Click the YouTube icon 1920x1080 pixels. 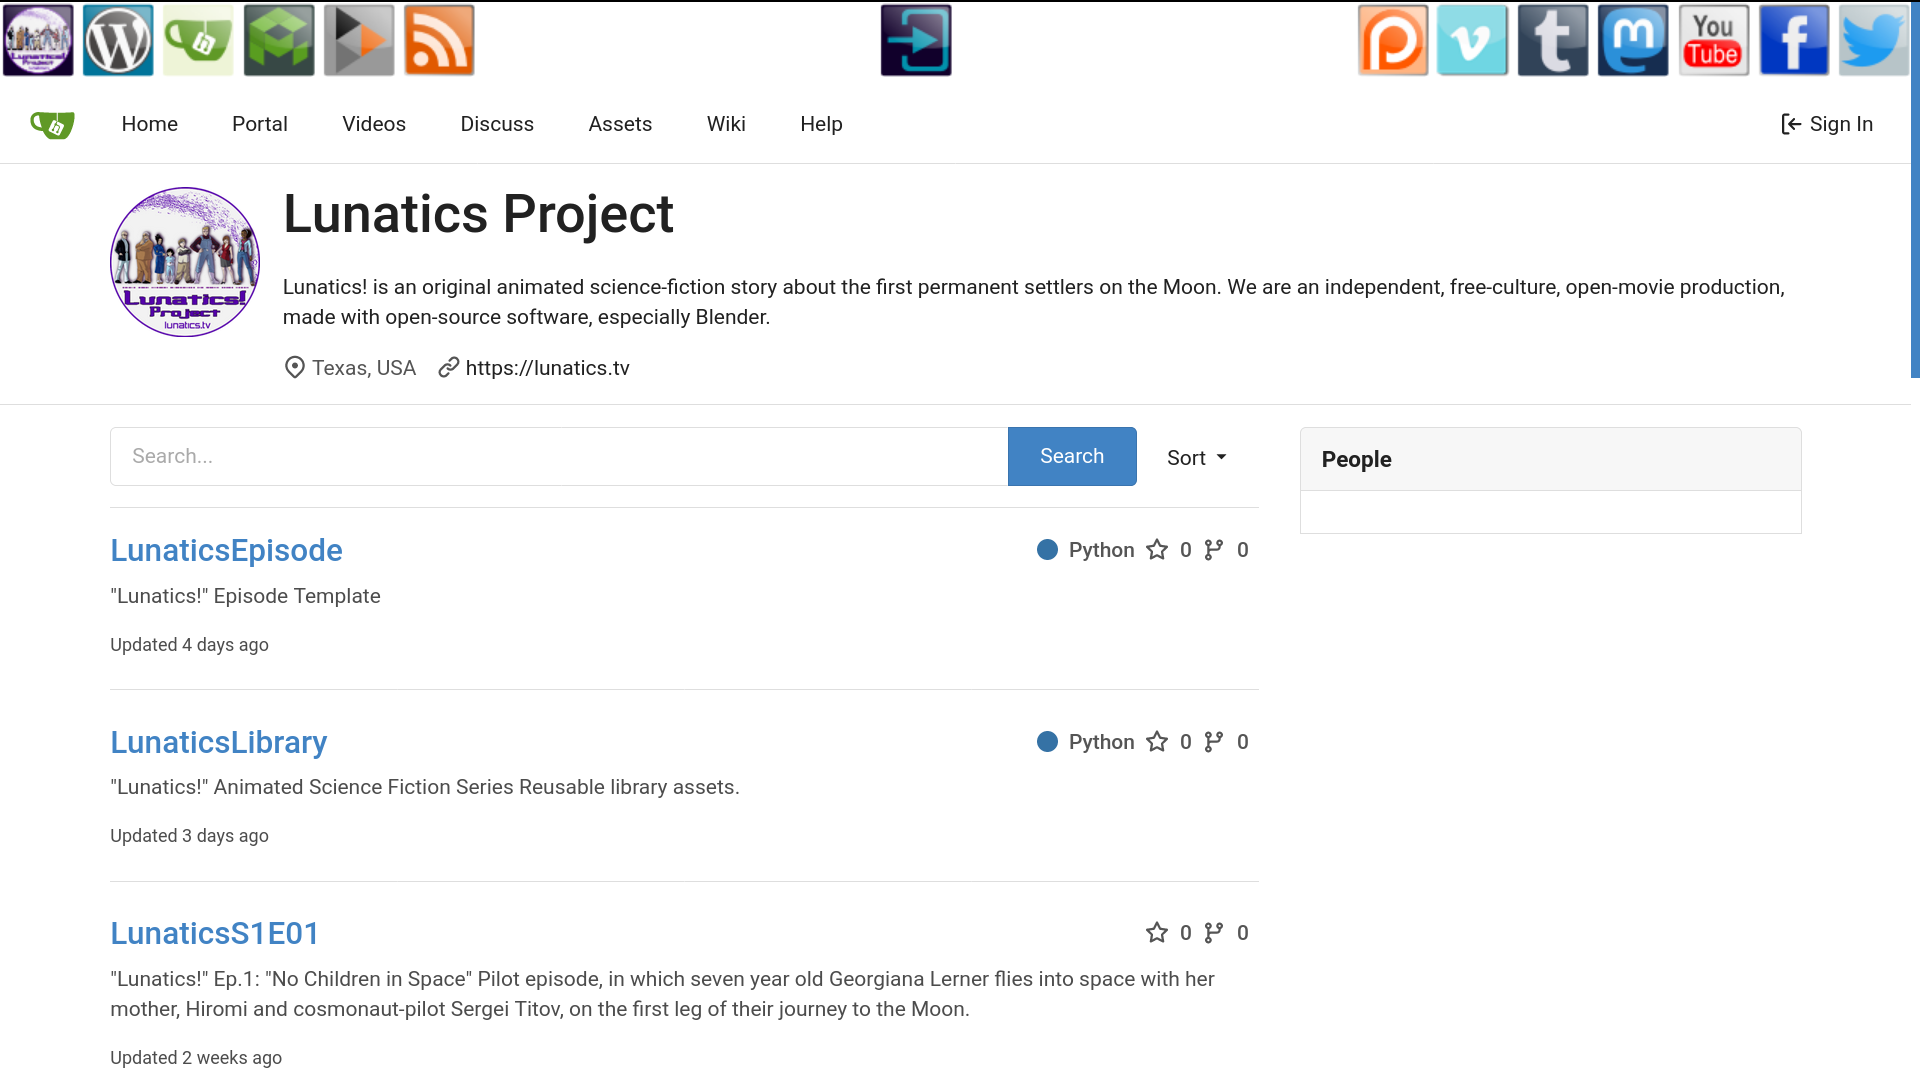1713,41
